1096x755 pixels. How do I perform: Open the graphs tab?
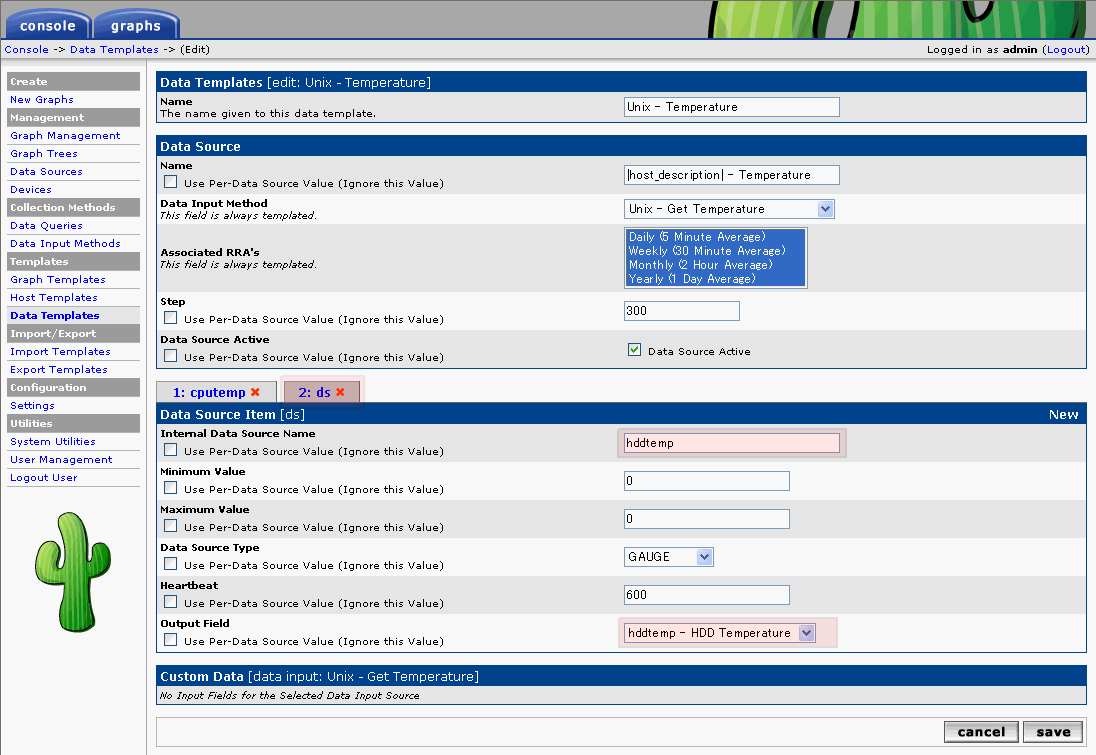136,26
